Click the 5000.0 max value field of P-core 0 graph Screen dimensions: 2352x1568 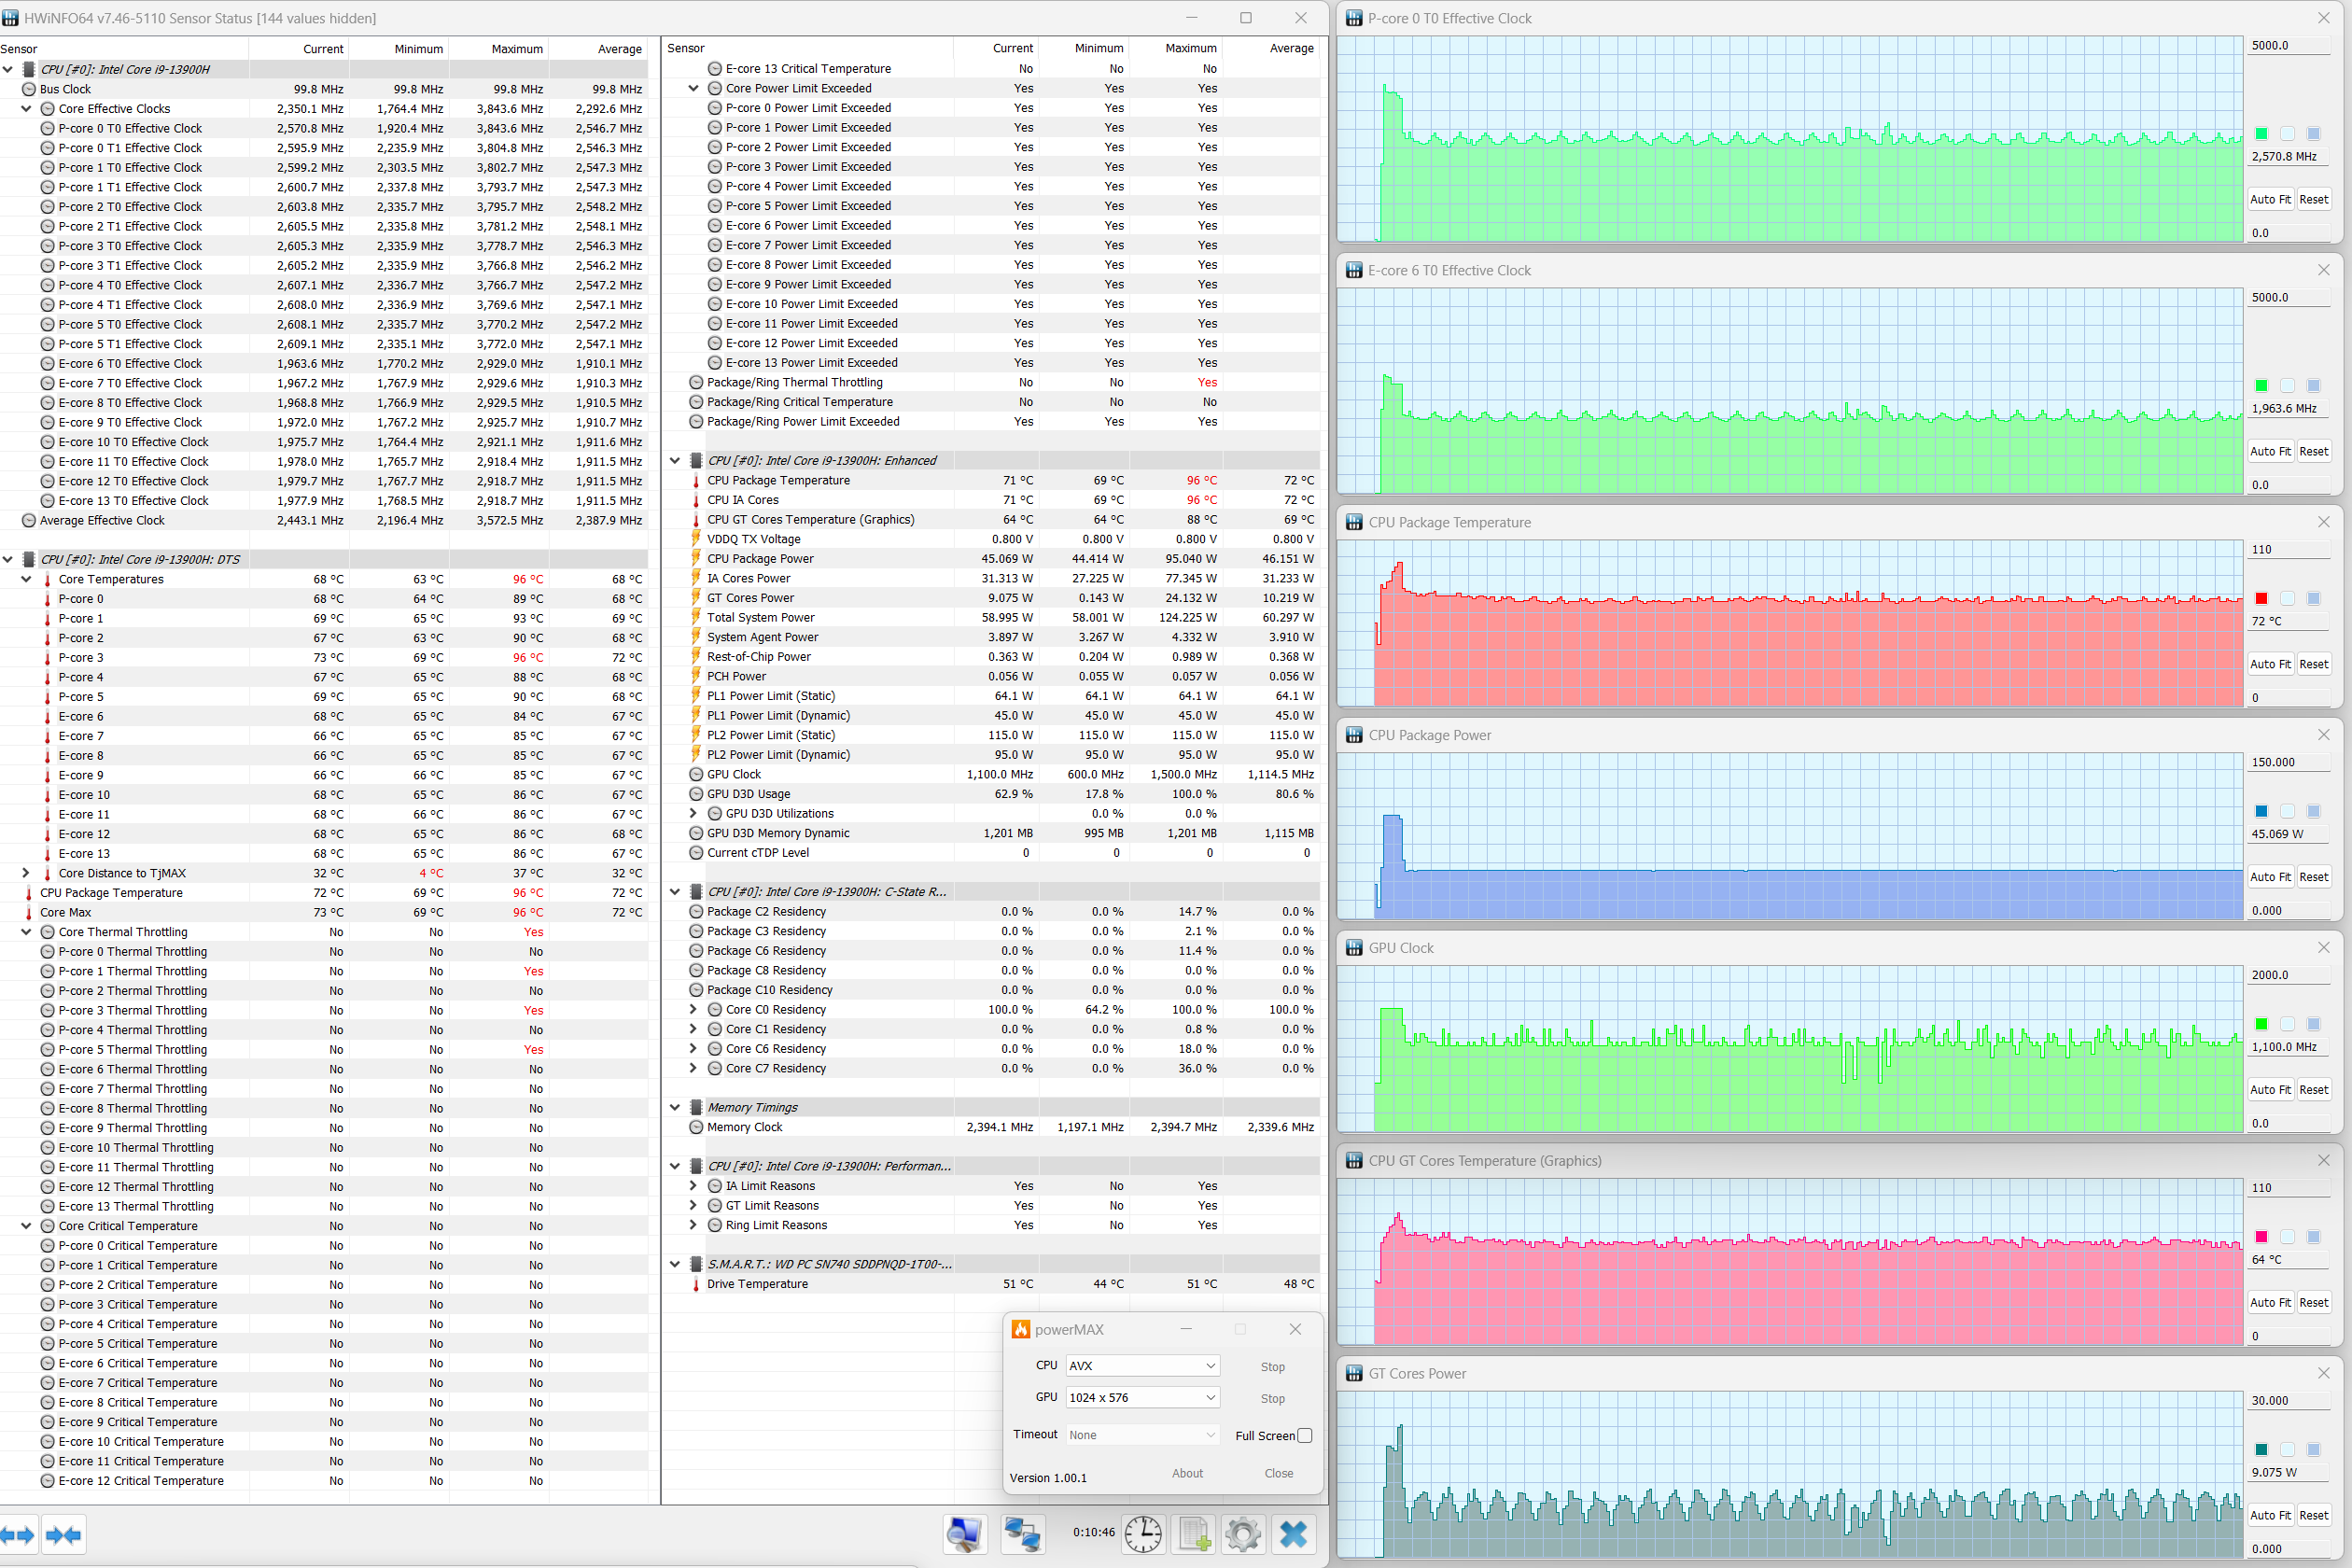pos(2286,46)
